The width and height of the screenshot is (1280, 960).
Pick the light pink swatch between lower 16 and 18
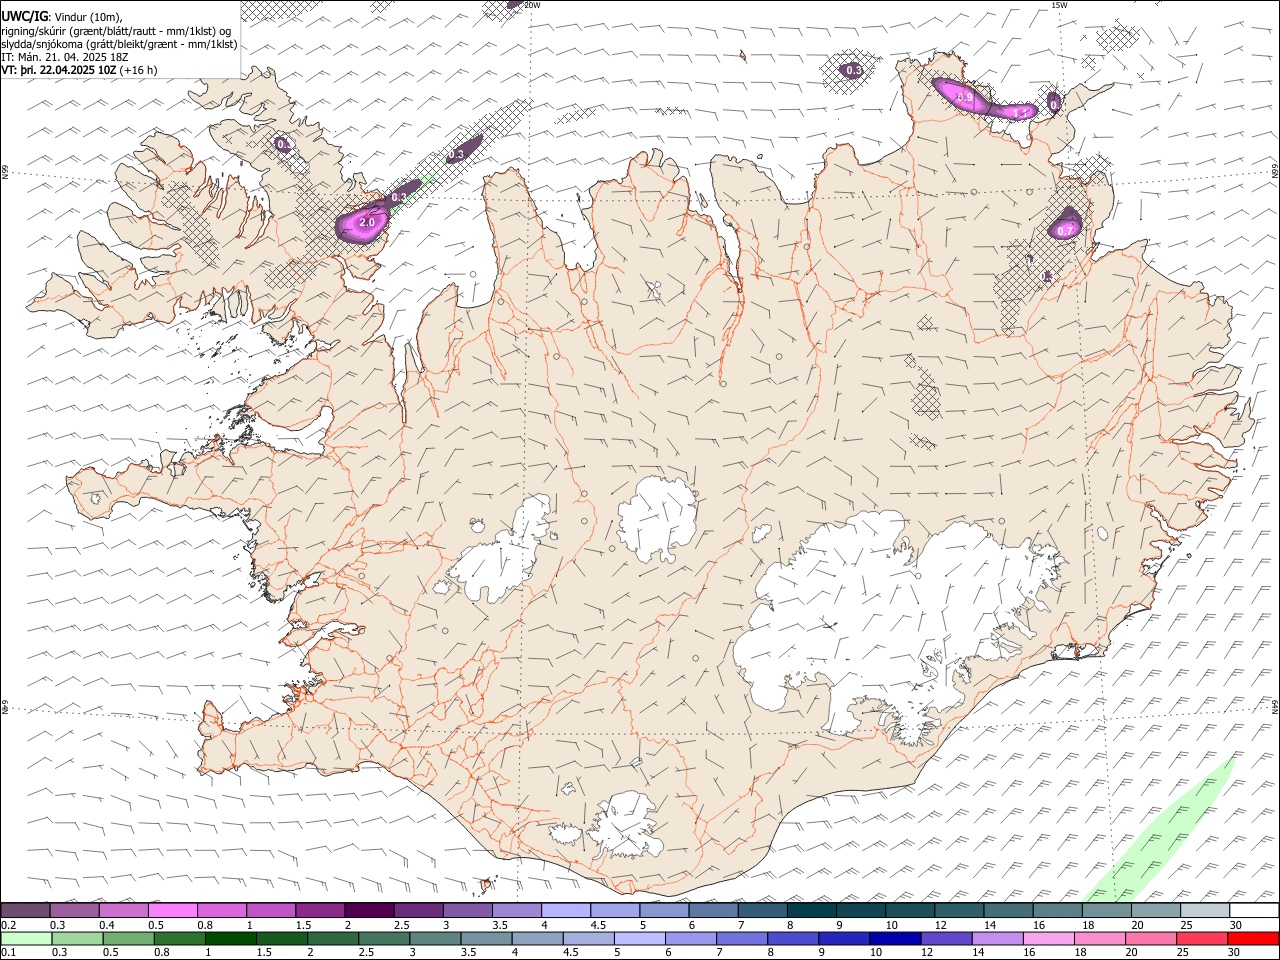coord(1049,938)
